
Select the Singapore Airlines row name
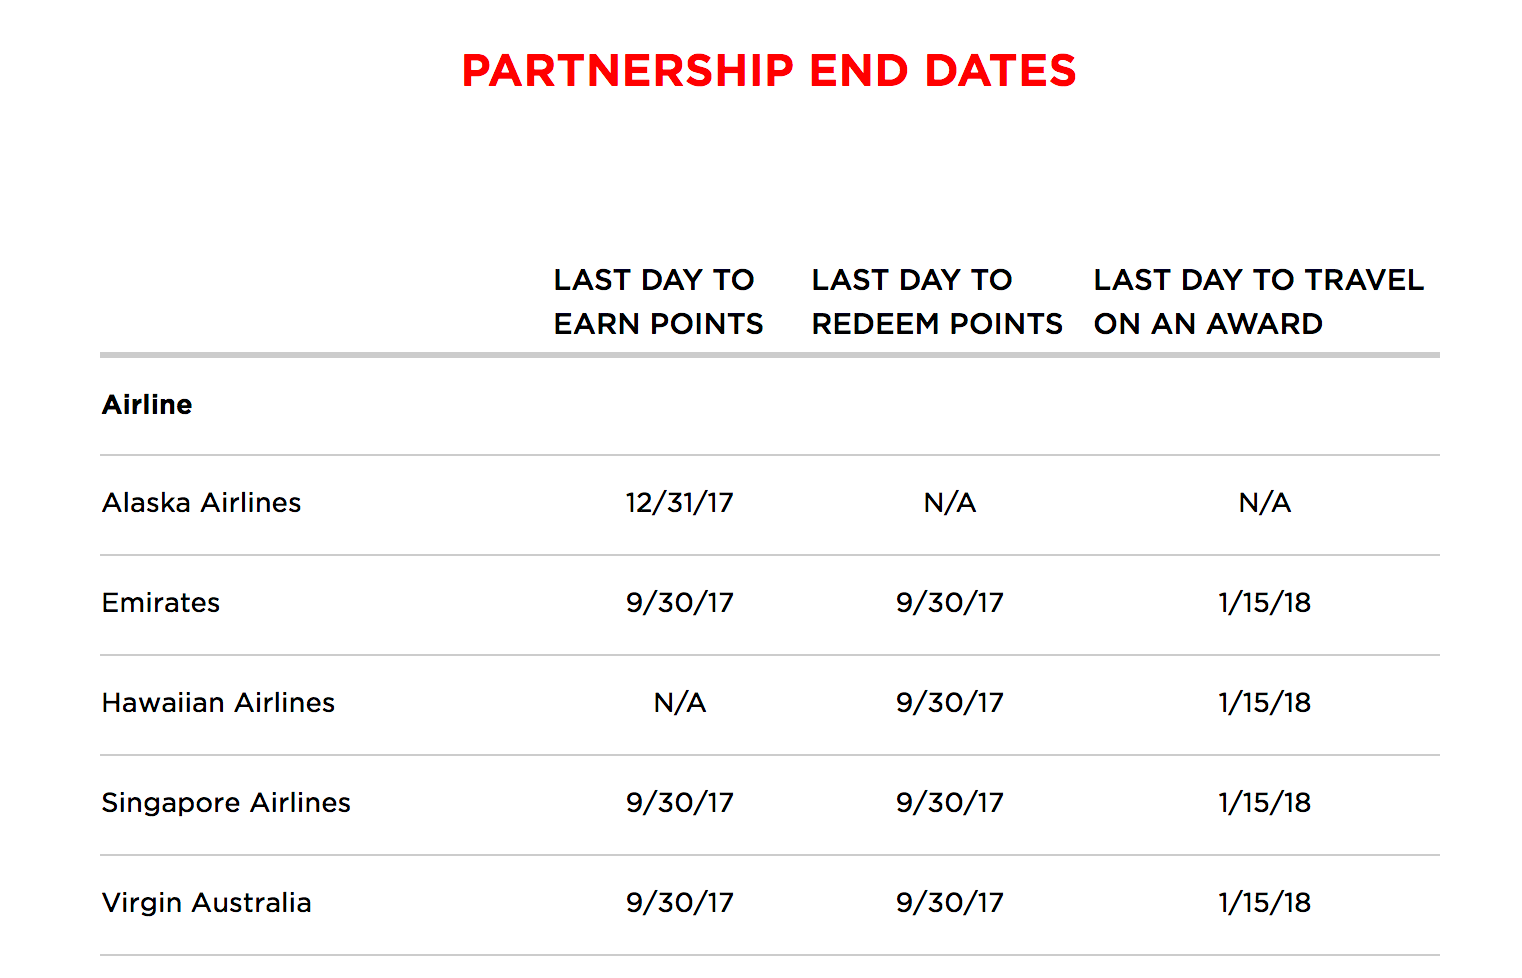point(226,802)
